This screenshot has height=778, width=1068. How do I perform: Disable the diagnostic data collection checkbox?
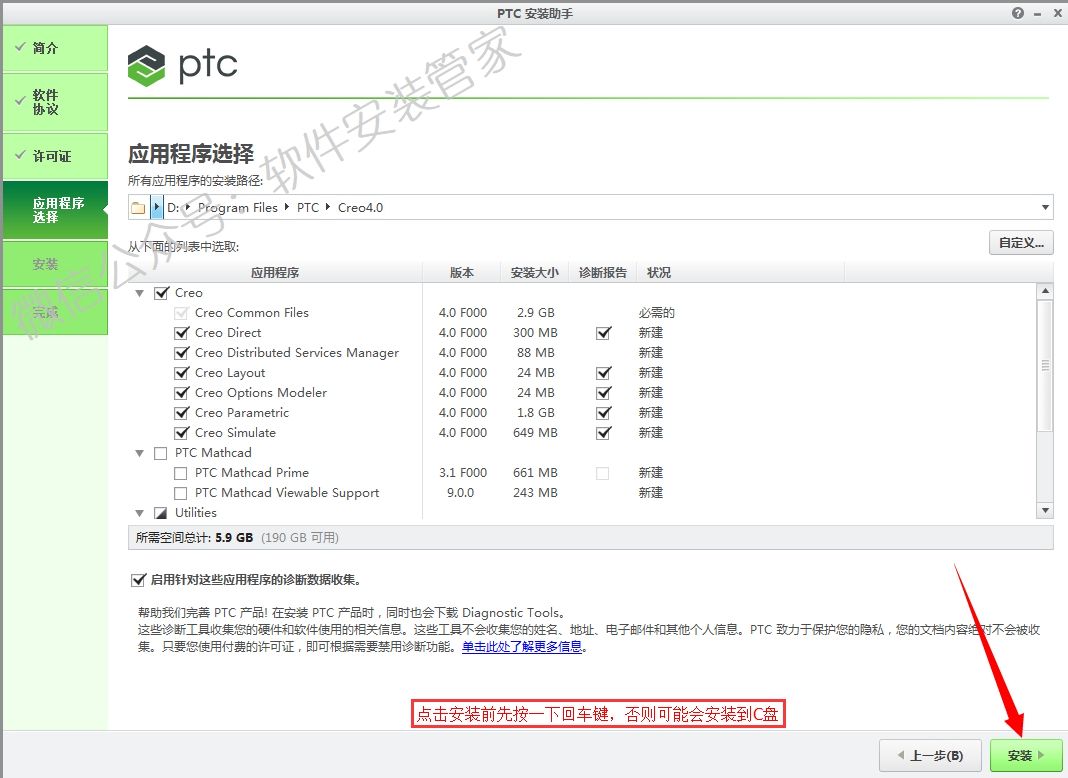click(138, 579)
